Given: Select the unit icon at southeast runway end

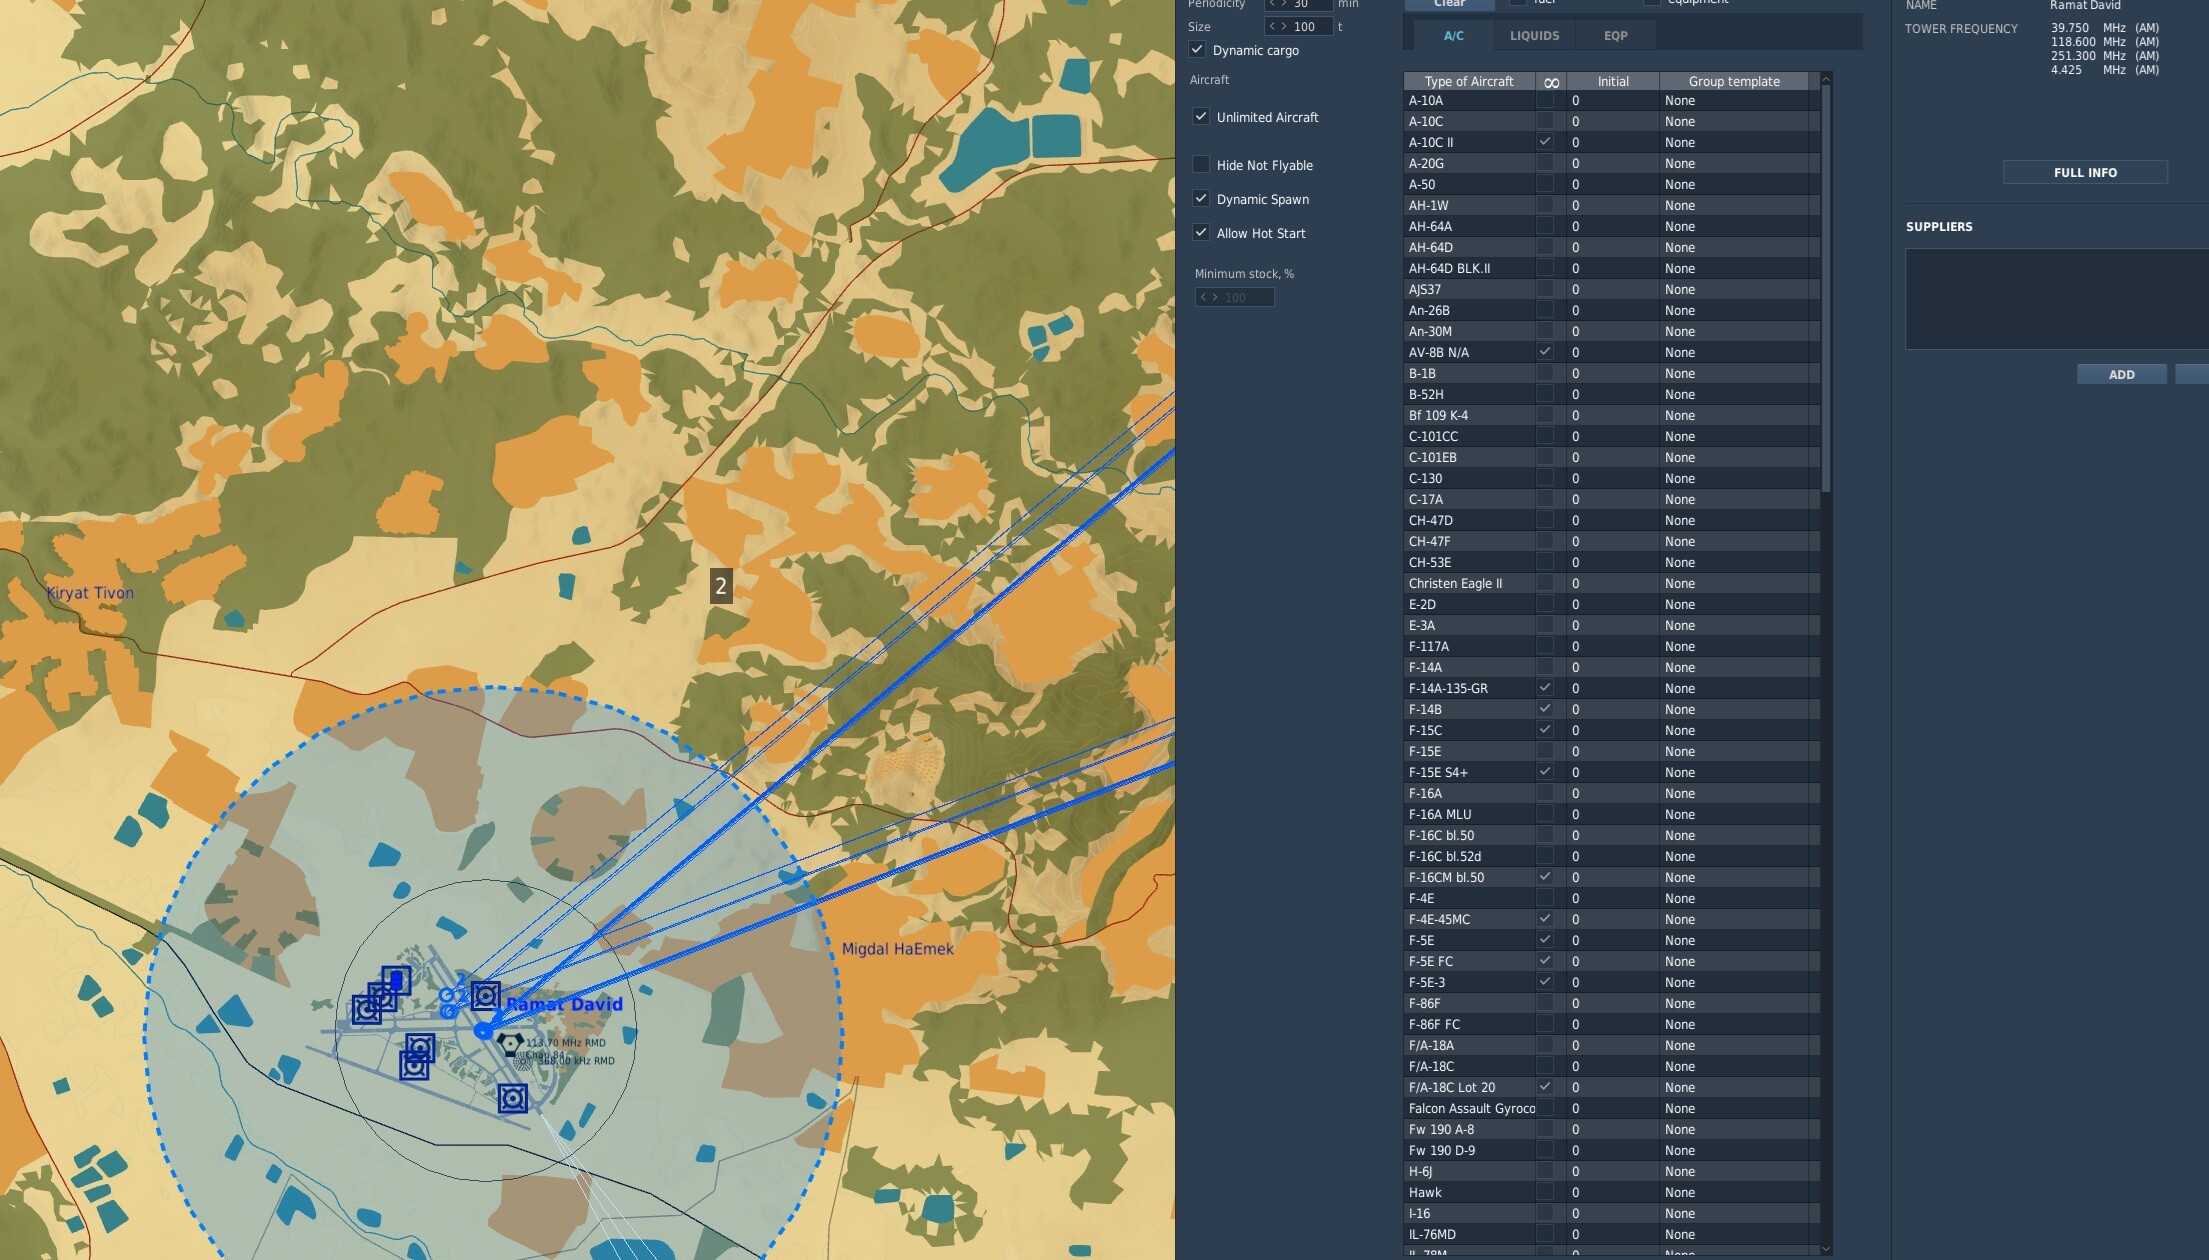Looking at the screenshot, I should tap(513, 1098).
